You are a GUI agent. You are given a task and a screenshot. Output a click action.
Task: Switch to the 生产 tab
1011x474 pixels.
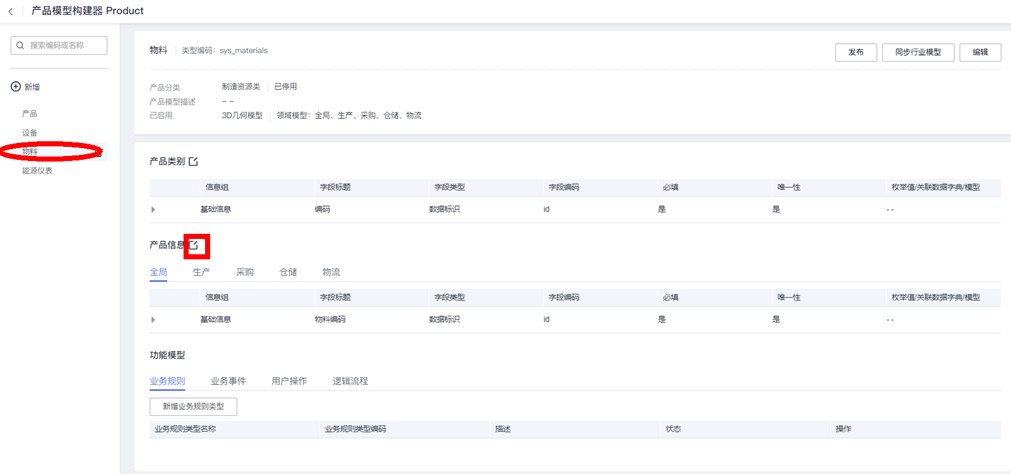(x=201, y=272)
